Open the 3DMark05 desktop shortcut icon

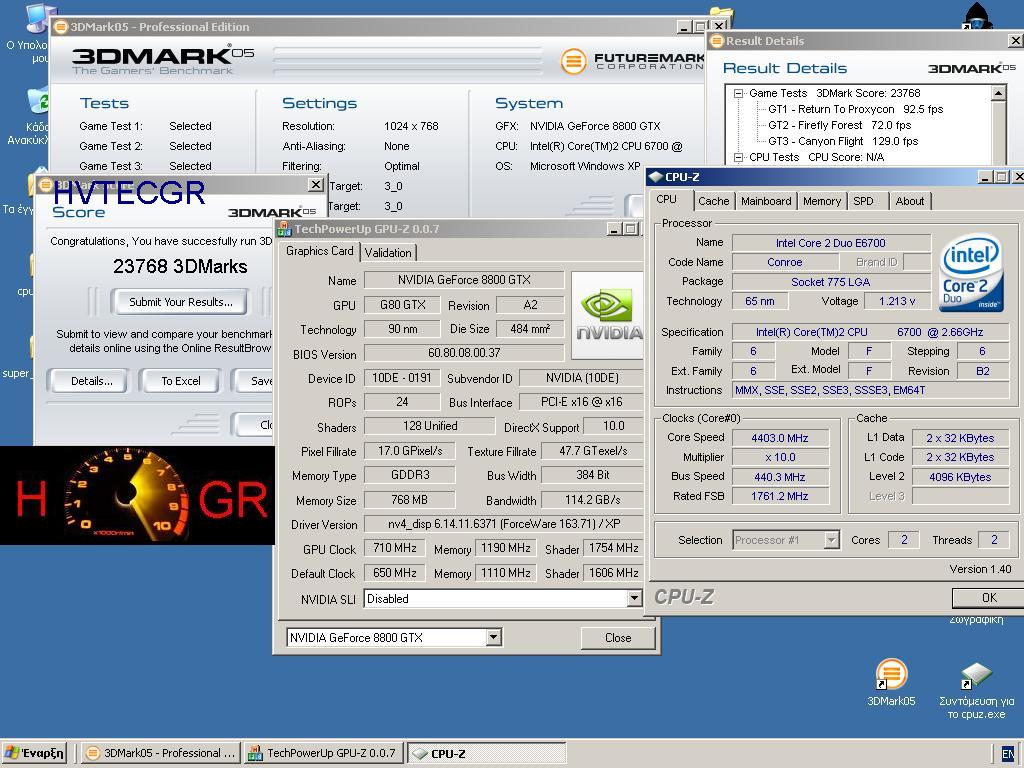(891, 674)
